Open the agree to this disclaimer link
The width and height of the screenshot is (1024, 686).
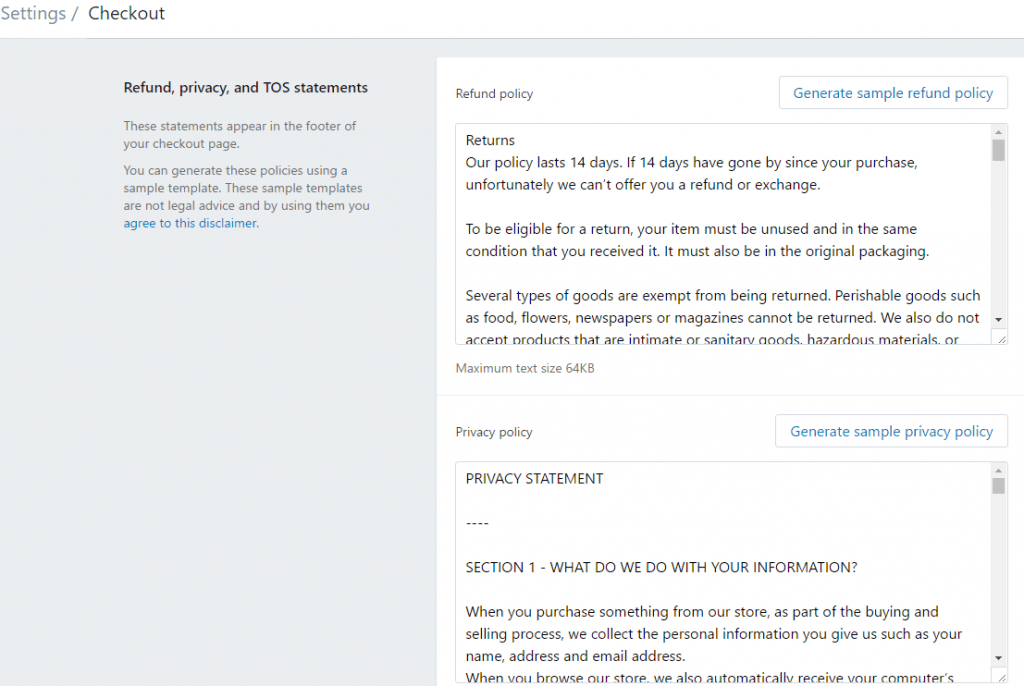(190, 223)
